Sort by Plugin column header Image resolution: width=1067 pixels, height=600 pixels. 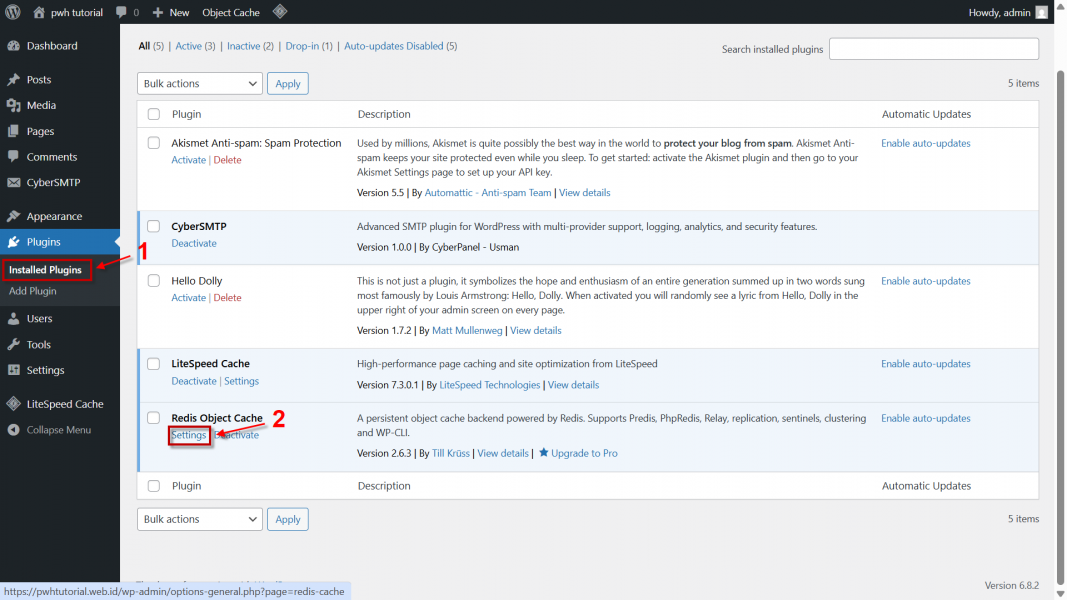(x=186, y=114)
